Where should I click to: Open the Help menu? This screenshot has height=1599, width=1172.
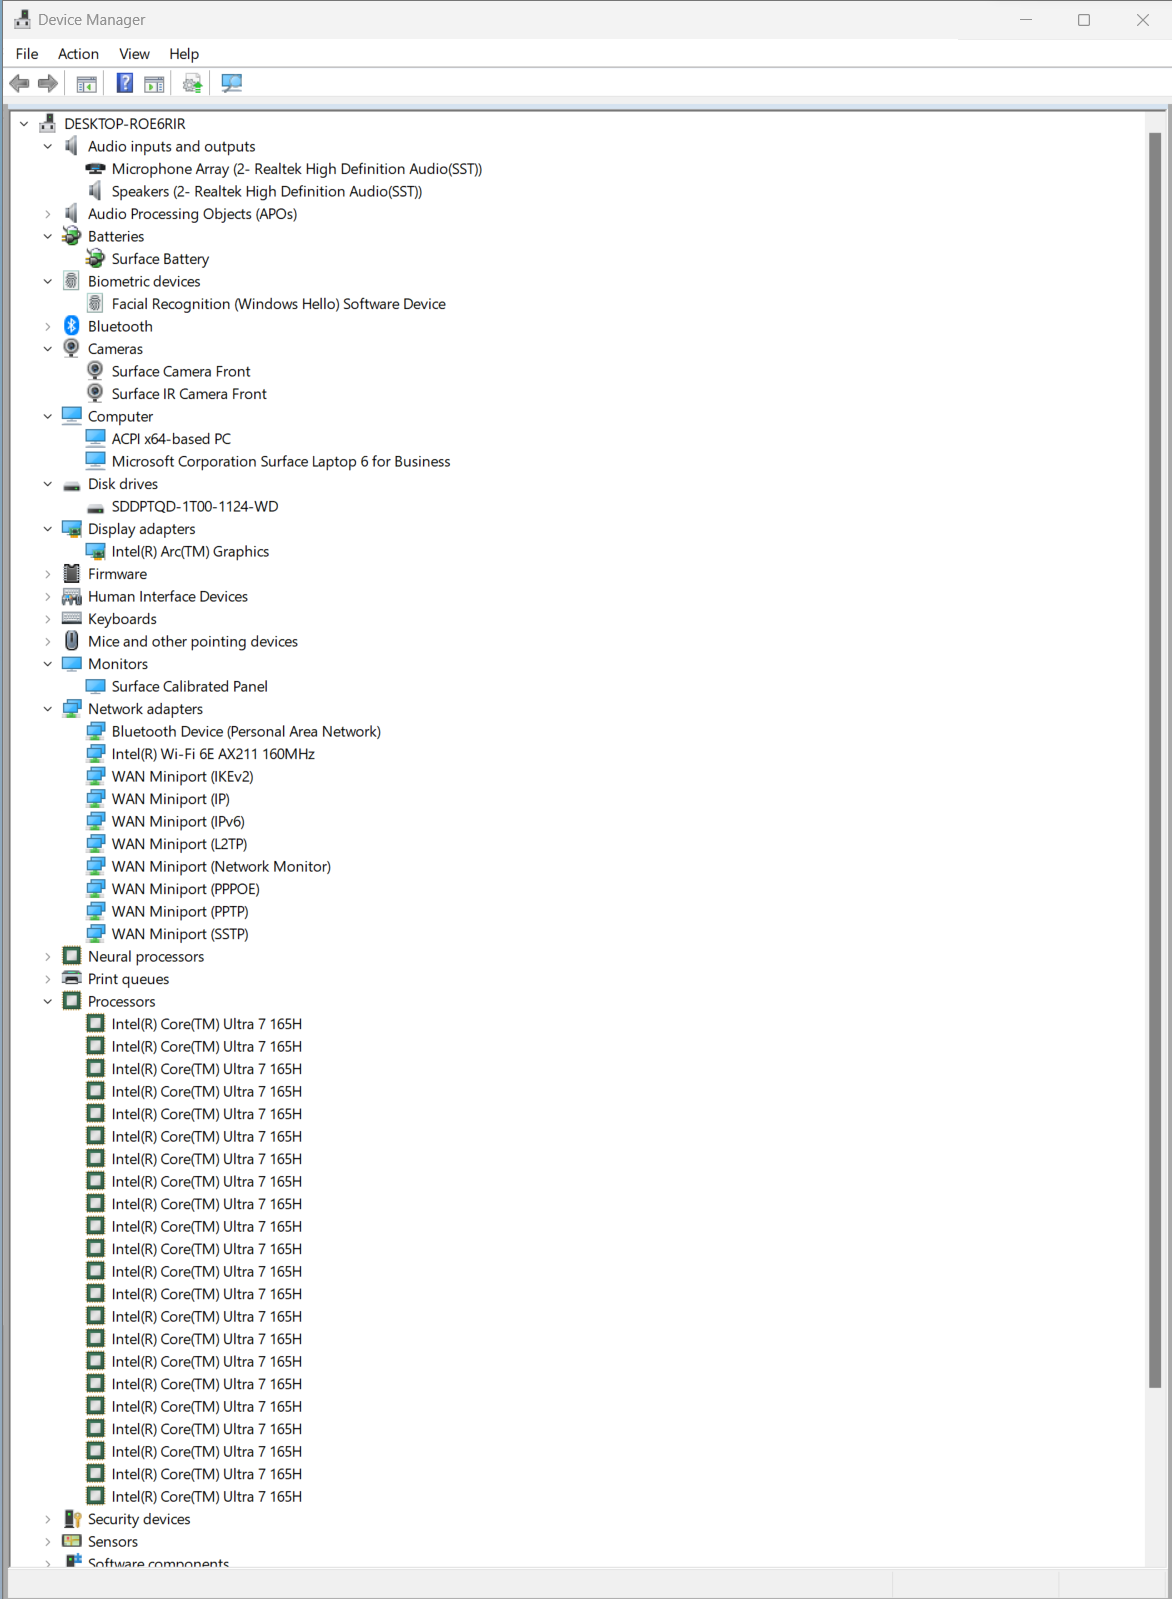click(x=184, y=54)
